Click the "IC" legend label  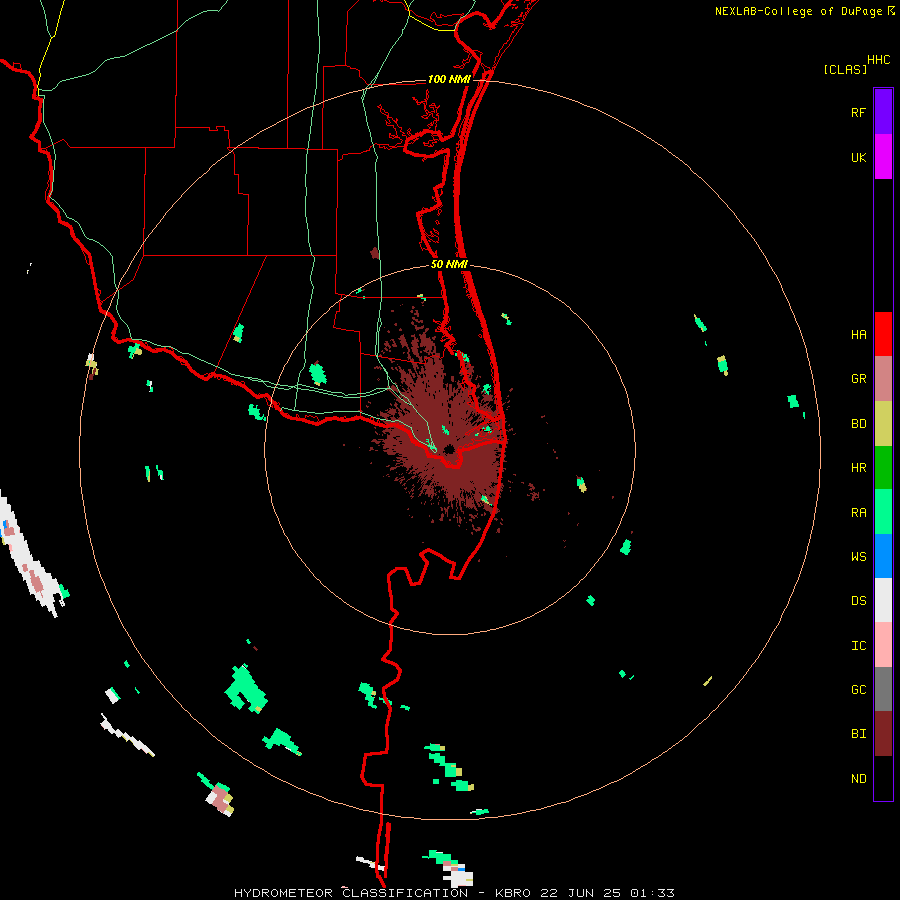pyautogui.click(x=858, y=645)
